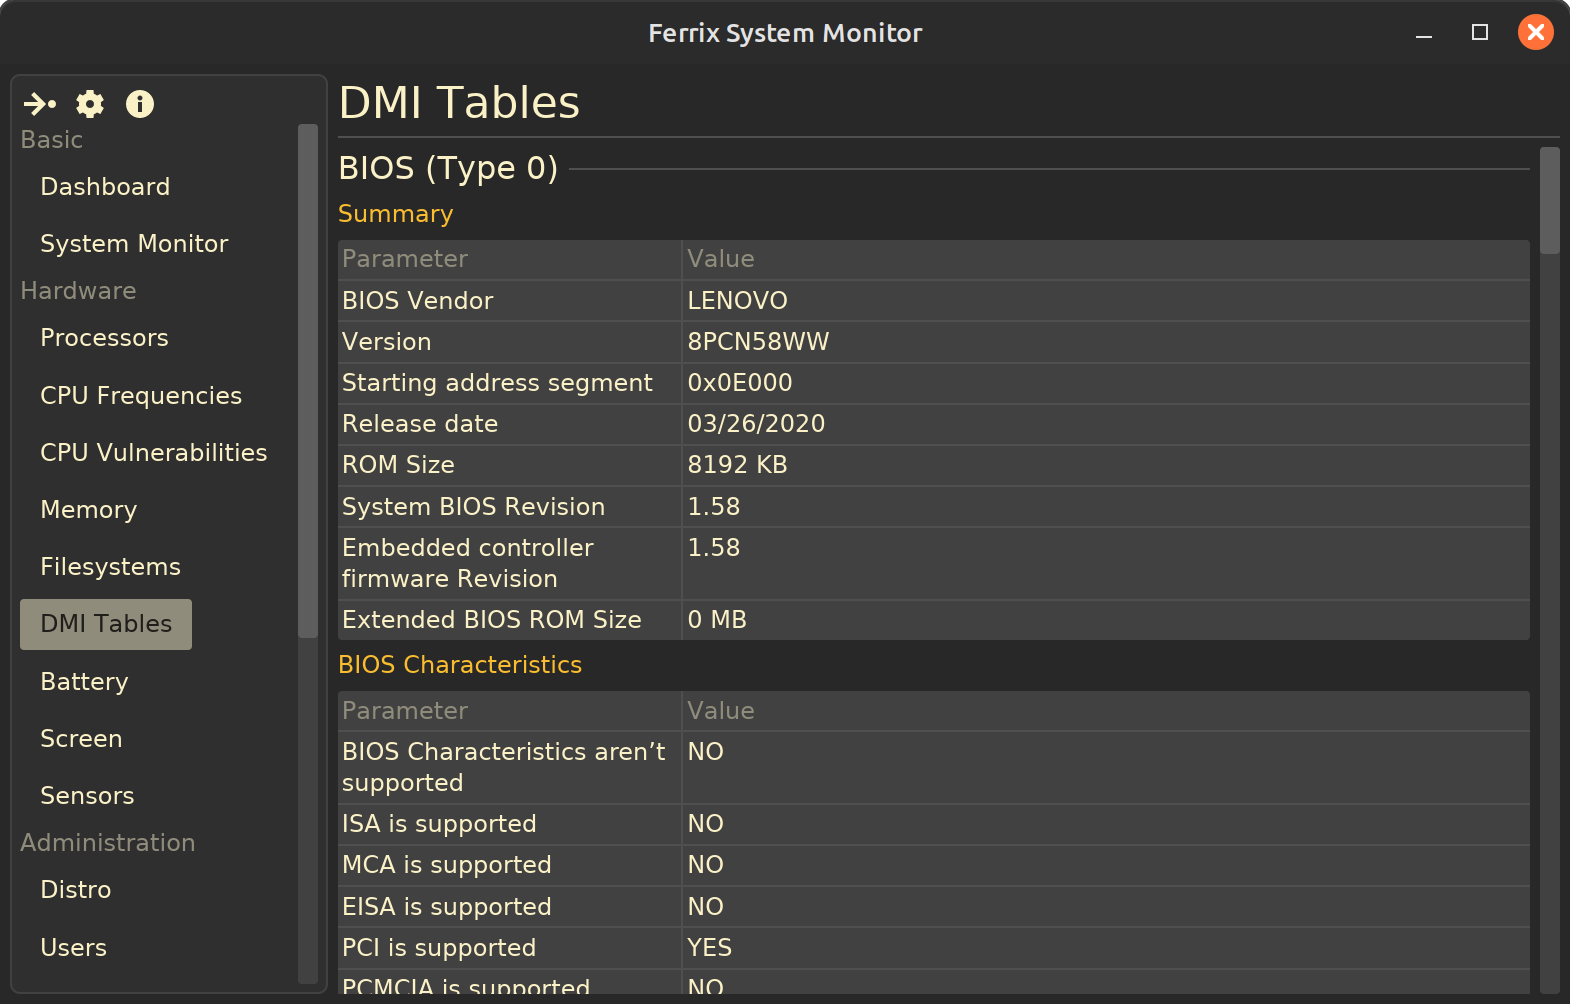Switch to System Monitor page

pos(134,244)
